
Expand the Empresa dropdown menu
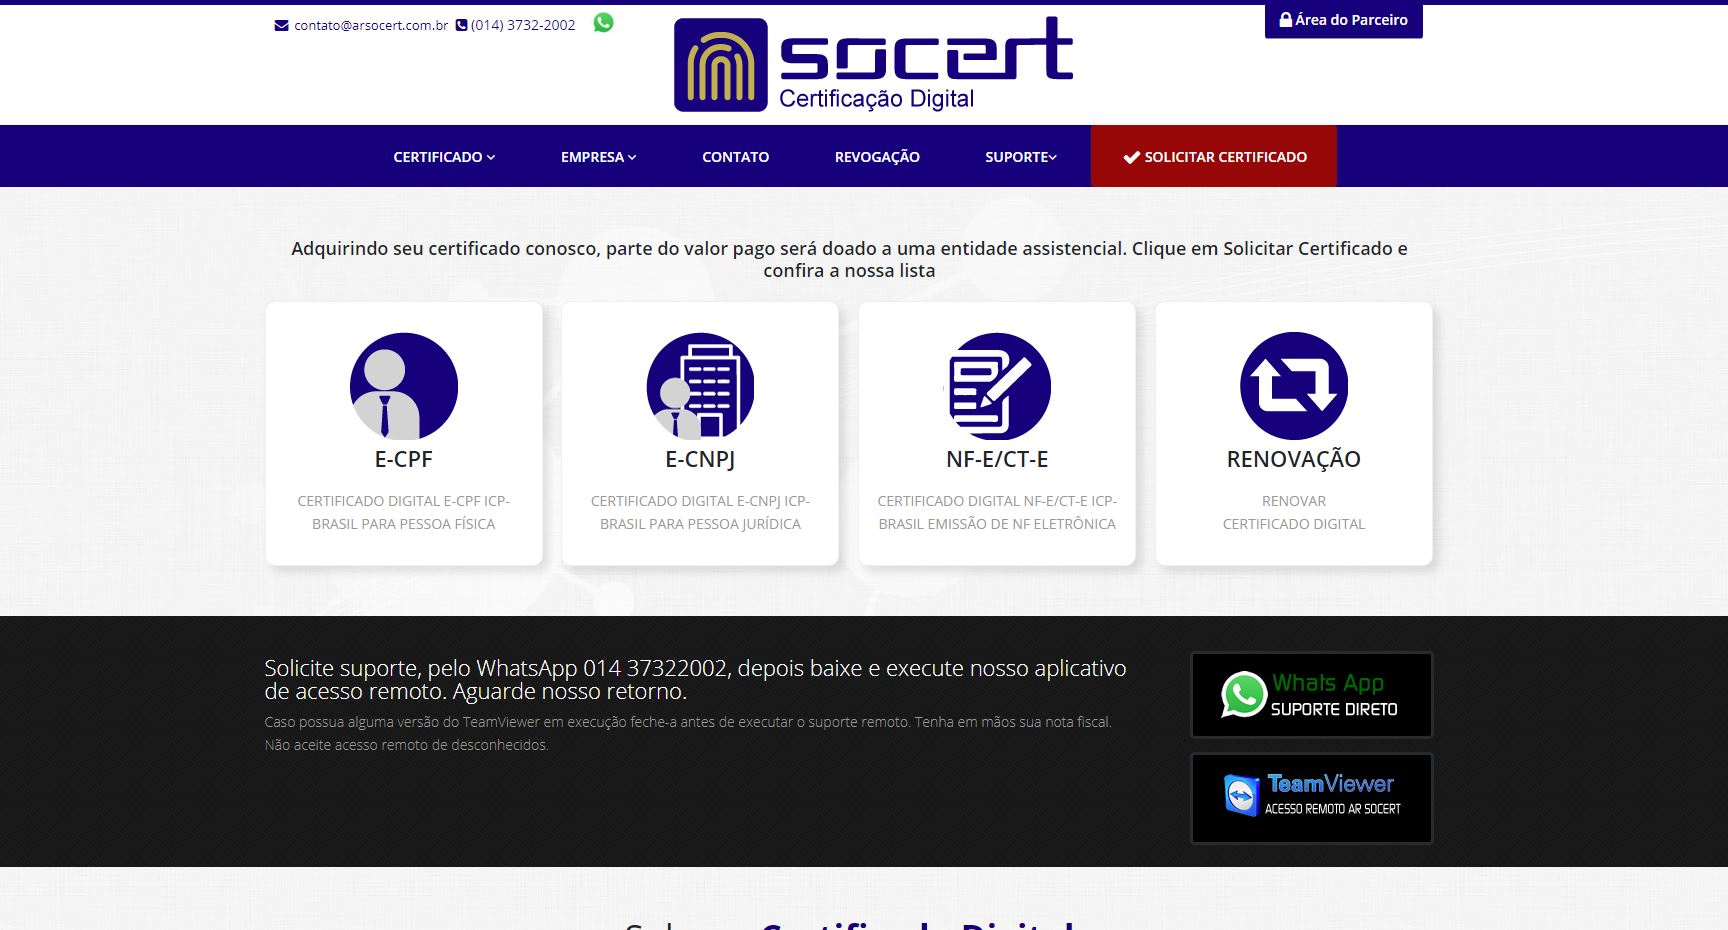pyautogui.click(x=598, y=157)
